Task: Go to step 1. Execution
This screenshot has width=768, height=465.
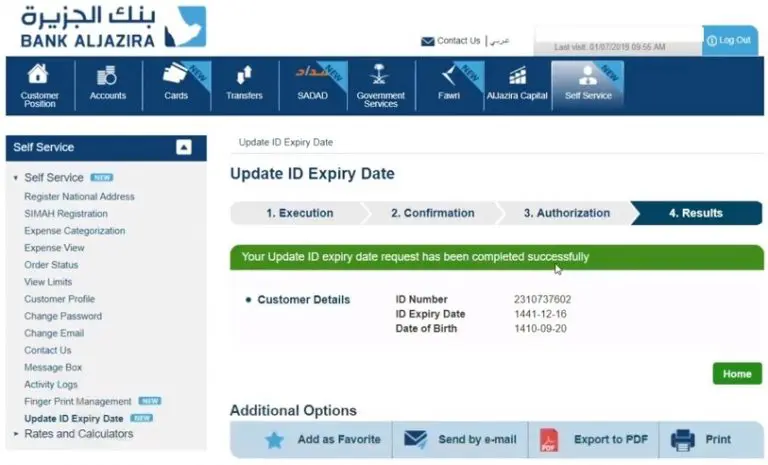Action: pos(299,213)
